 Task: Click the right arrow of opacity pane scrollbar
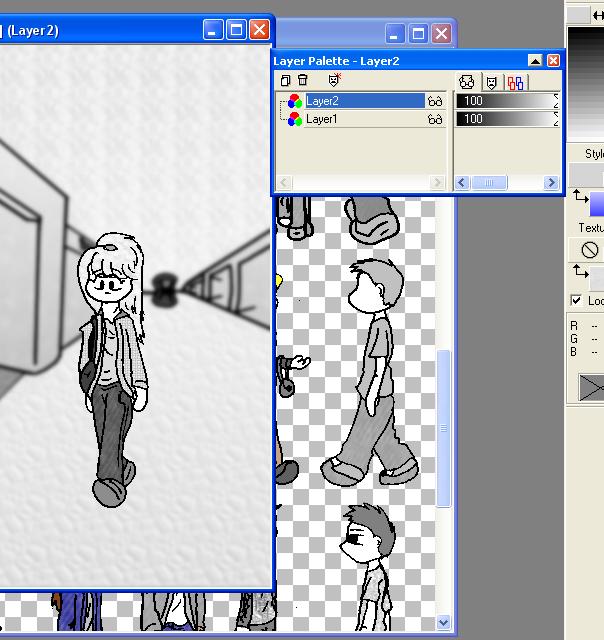pos(551,182)
